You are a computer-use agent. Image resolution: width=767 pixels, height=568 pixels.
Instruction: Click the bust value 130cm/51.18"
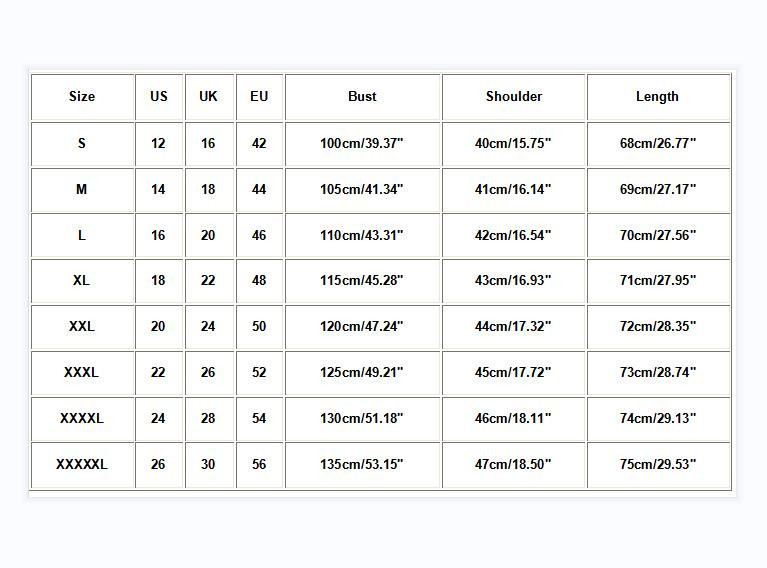pos(362,418)
